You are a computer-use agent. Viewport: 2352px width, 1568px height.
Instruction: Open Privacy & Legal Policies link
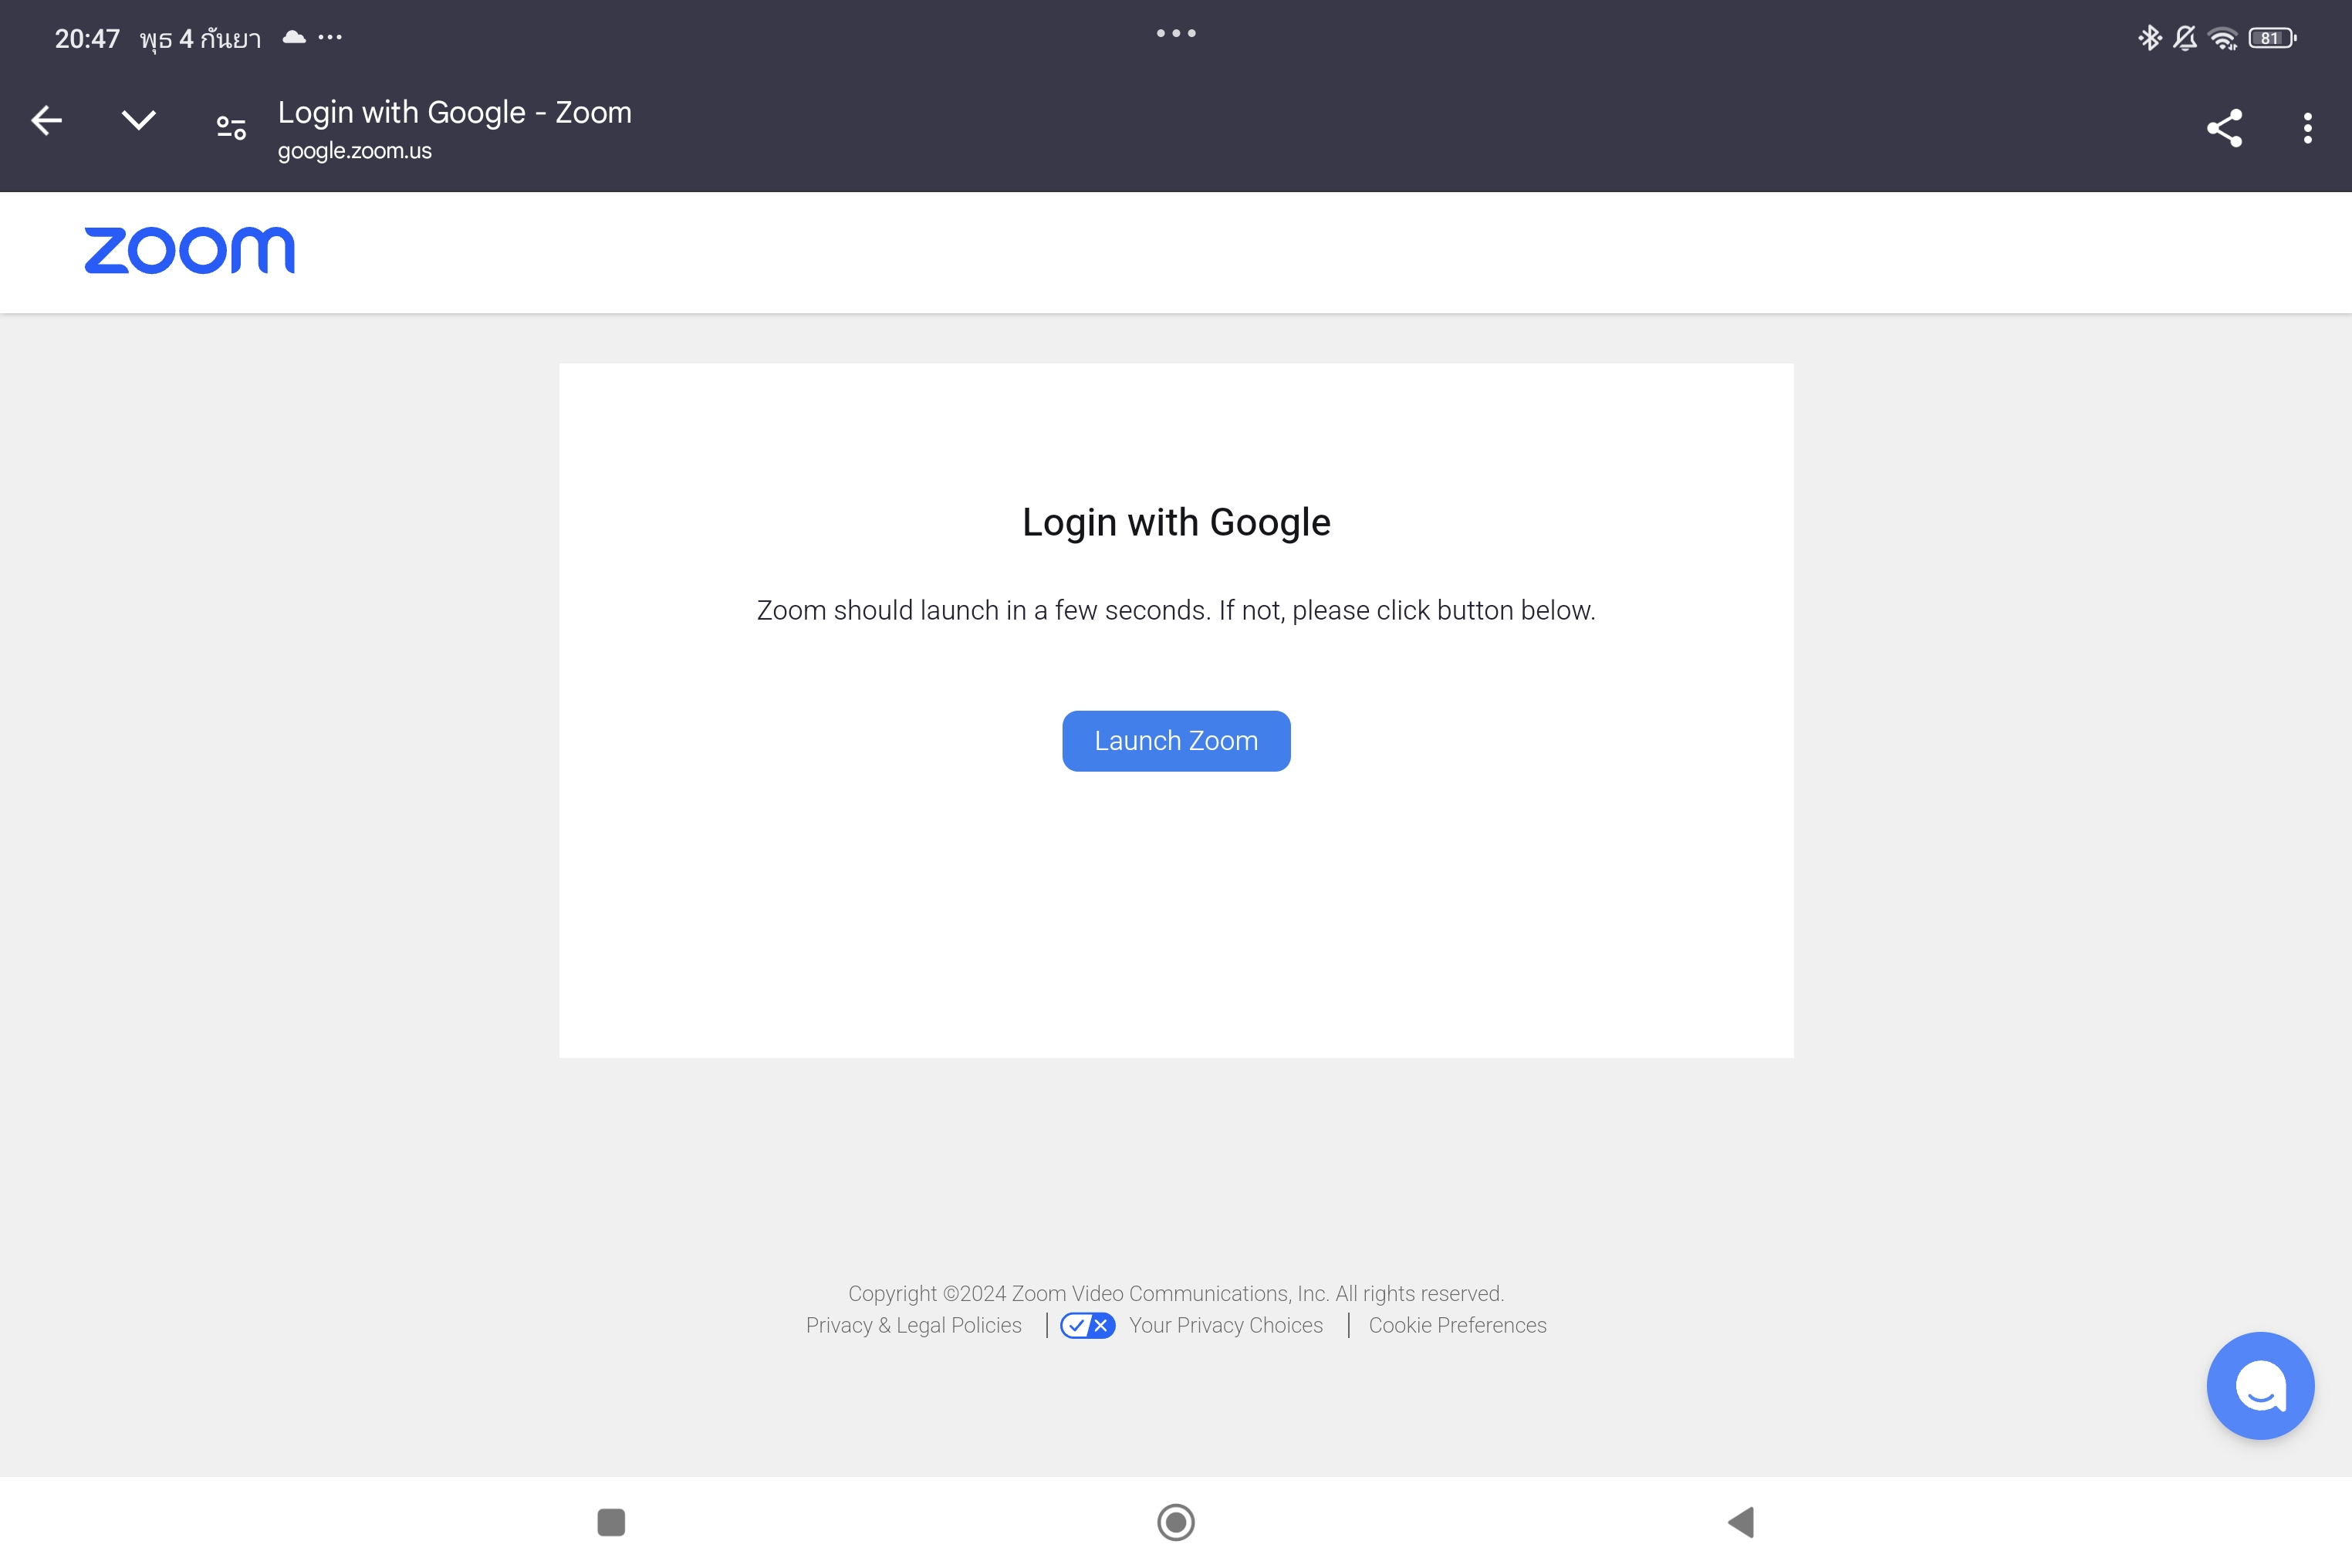point(913,1325)
